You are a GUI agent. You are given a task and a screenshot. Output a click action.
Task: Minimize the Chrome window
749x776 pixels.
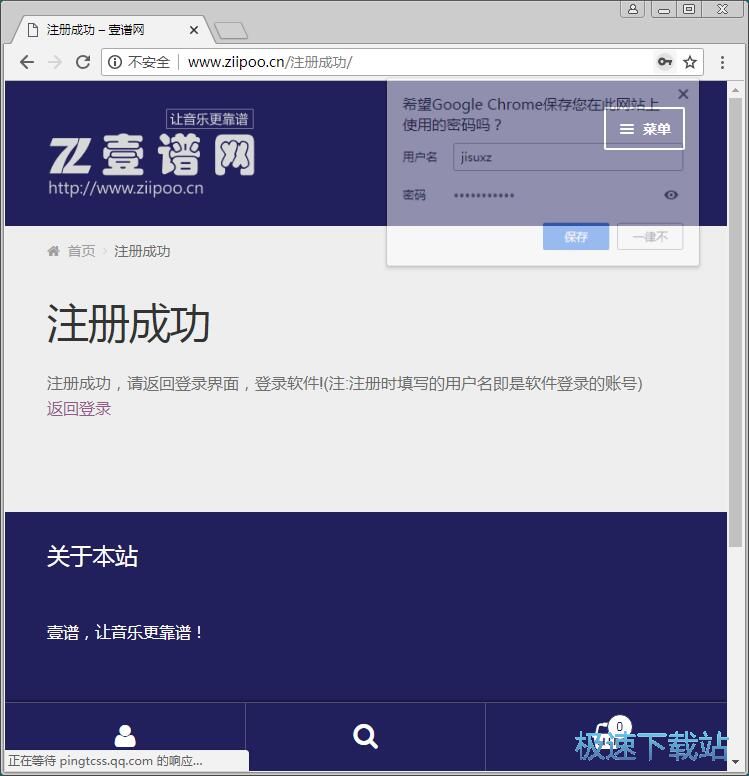click(x=664, y=9)
